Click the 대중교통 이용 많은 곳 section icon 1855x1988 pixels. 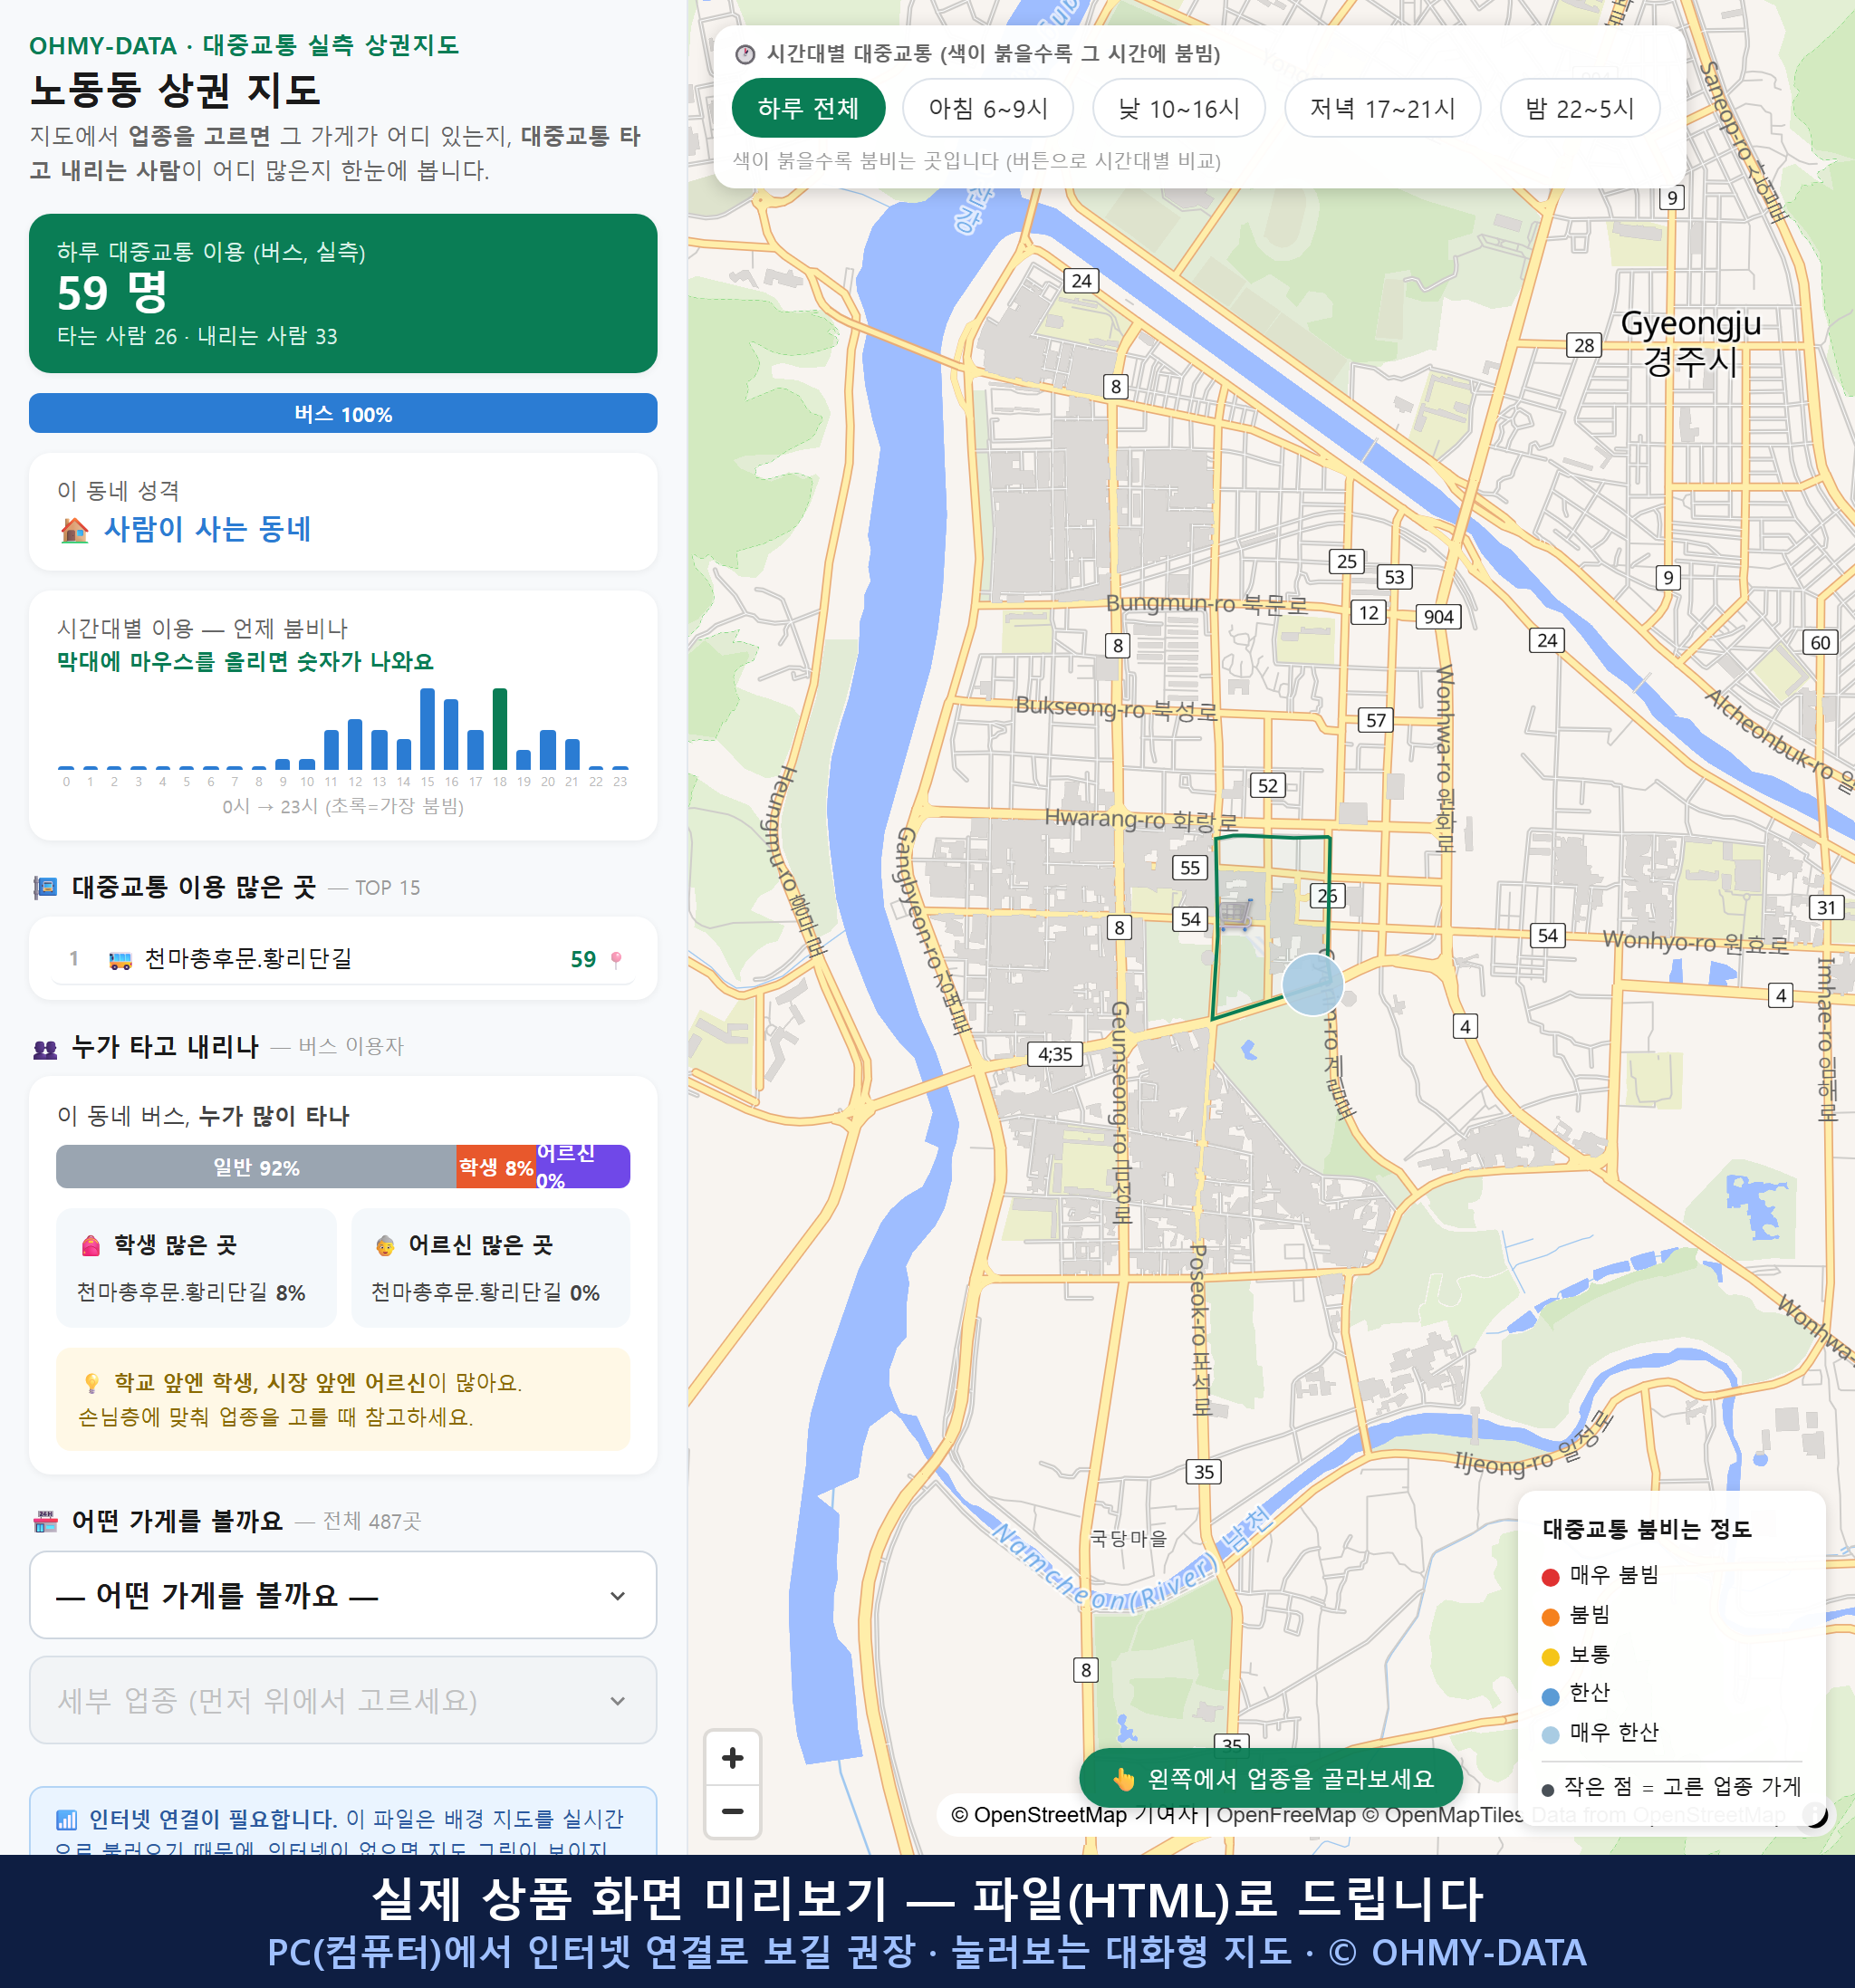[45, 887]
